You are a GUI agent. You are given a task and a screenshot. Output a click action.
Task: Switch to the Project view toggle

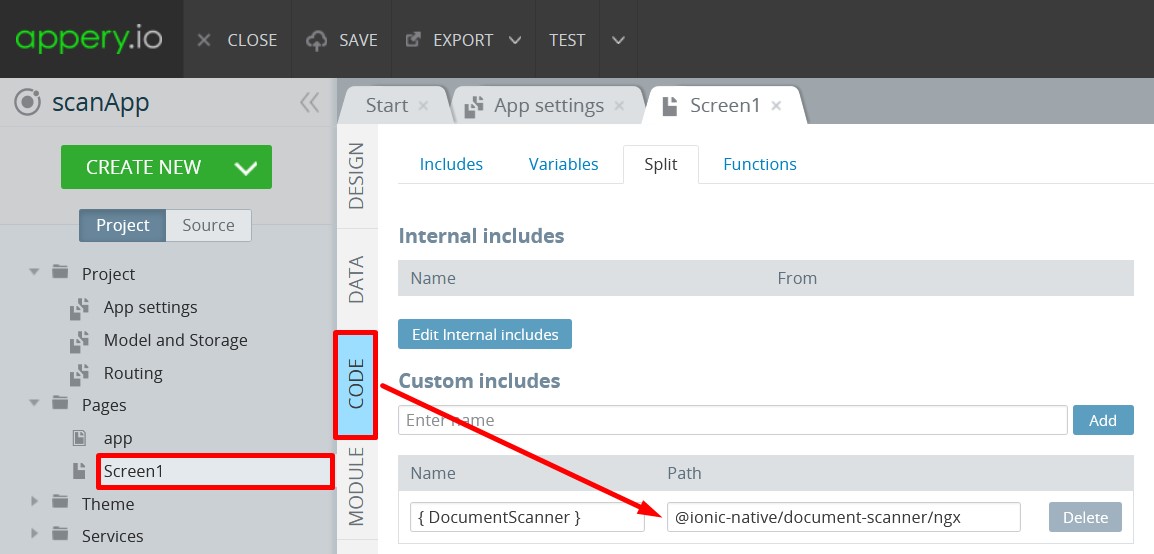click(122, 225)
